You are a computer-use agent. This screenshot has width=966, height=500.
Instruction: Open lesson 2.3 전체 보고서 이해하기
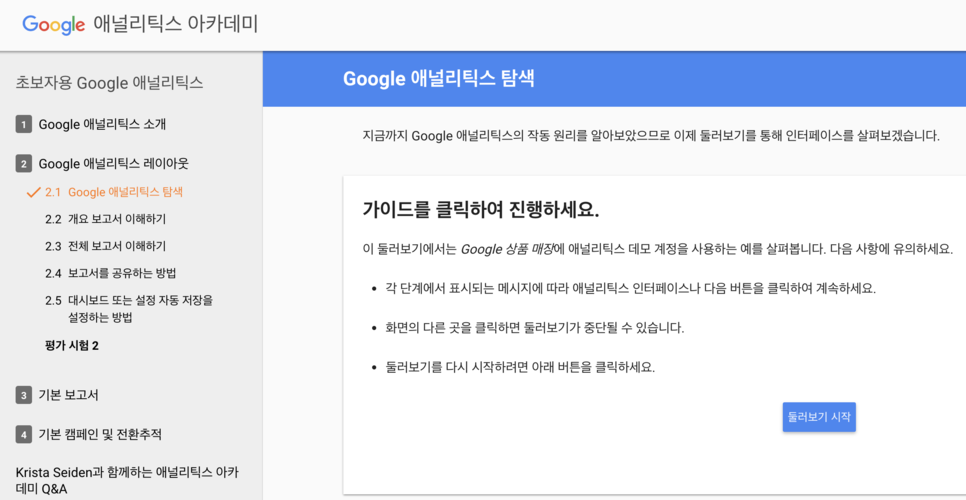[105, 246]
